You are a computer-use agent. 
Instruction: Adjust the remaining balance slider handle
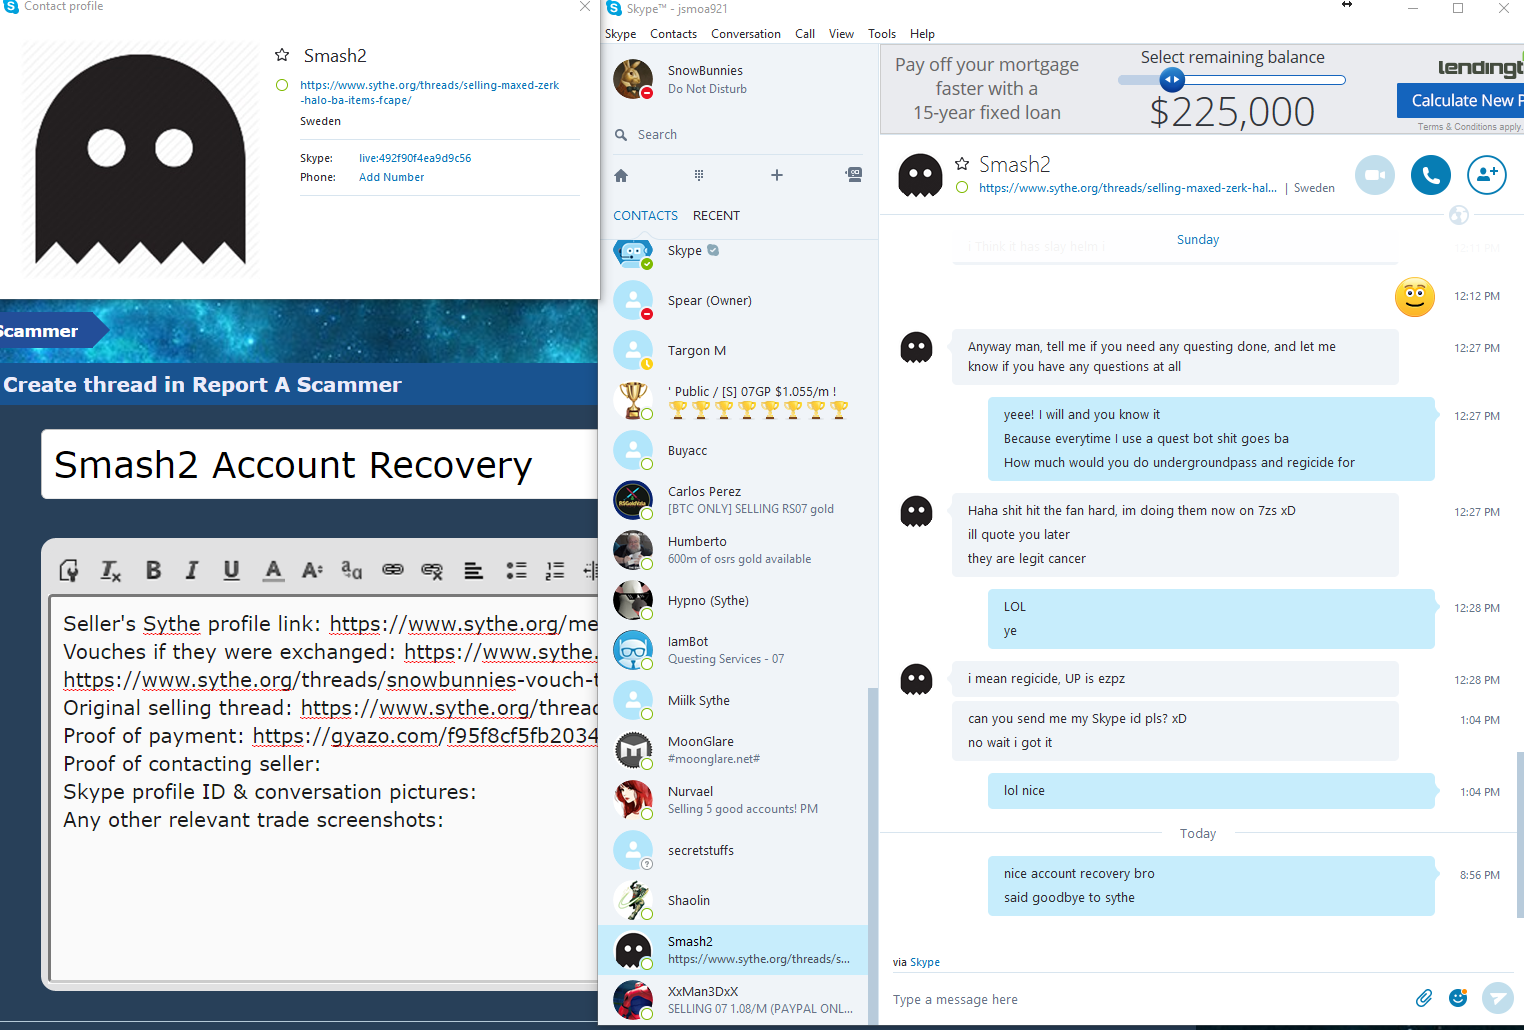click(1172, 80)
